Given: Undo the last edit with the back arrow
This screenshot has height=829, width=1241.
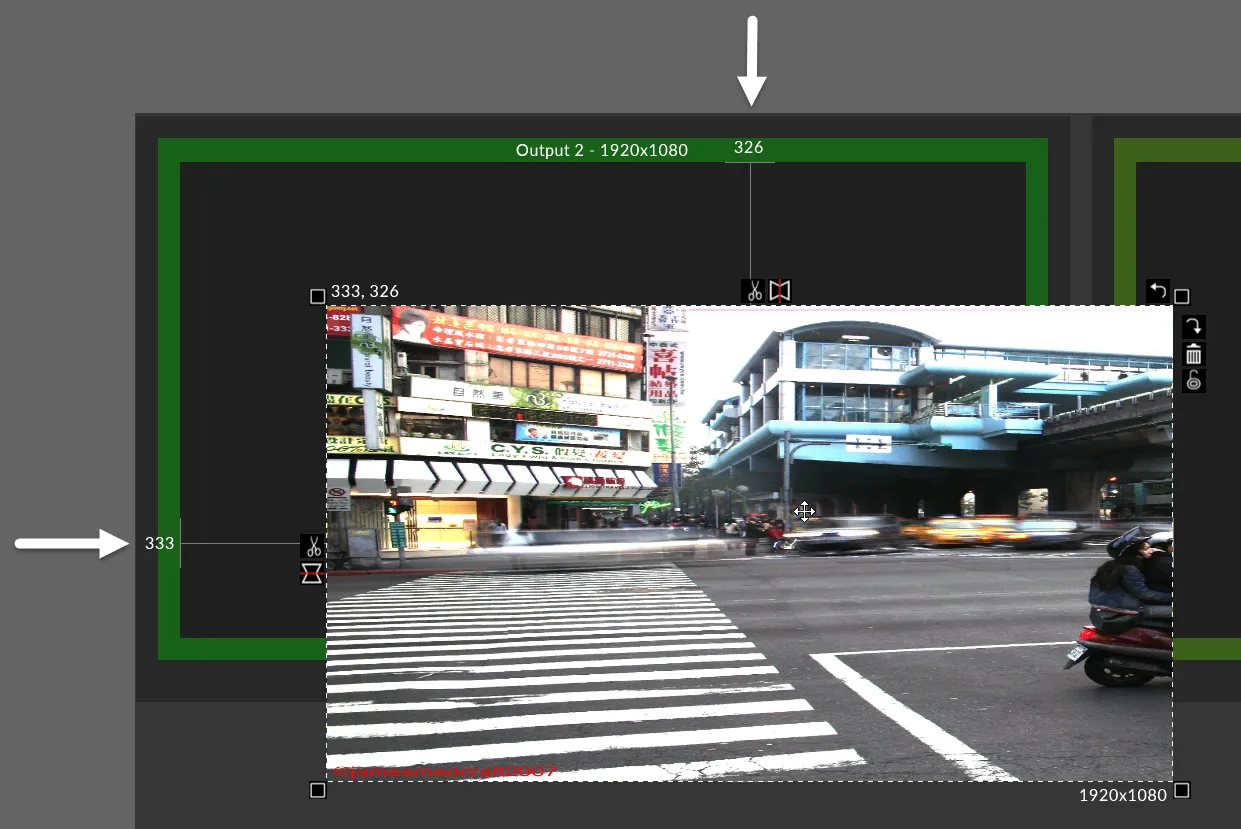Looking at the screenshot, I should pyautogui.click(x=1157, y=291).
